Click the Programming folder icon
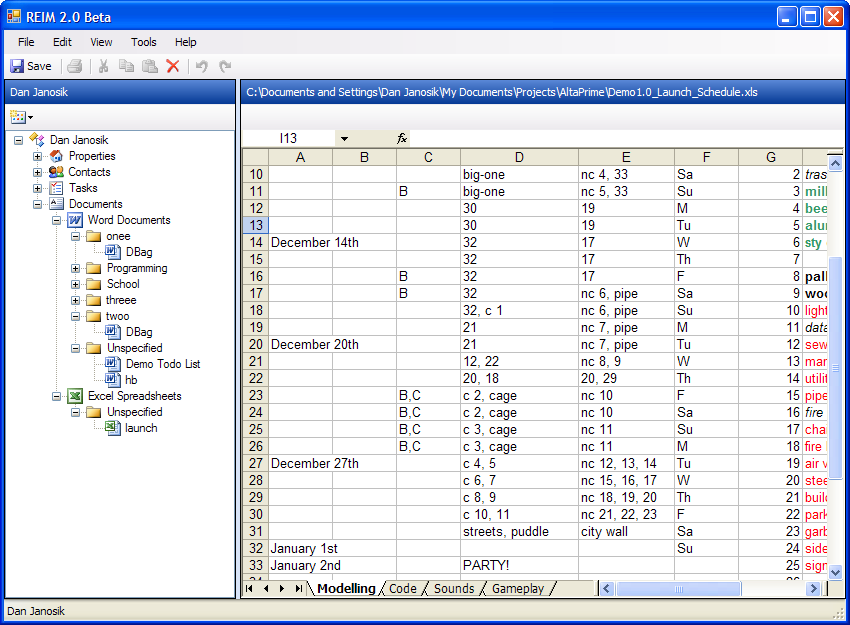Viewport: 850px width, 625px height. tap(94, 268)
